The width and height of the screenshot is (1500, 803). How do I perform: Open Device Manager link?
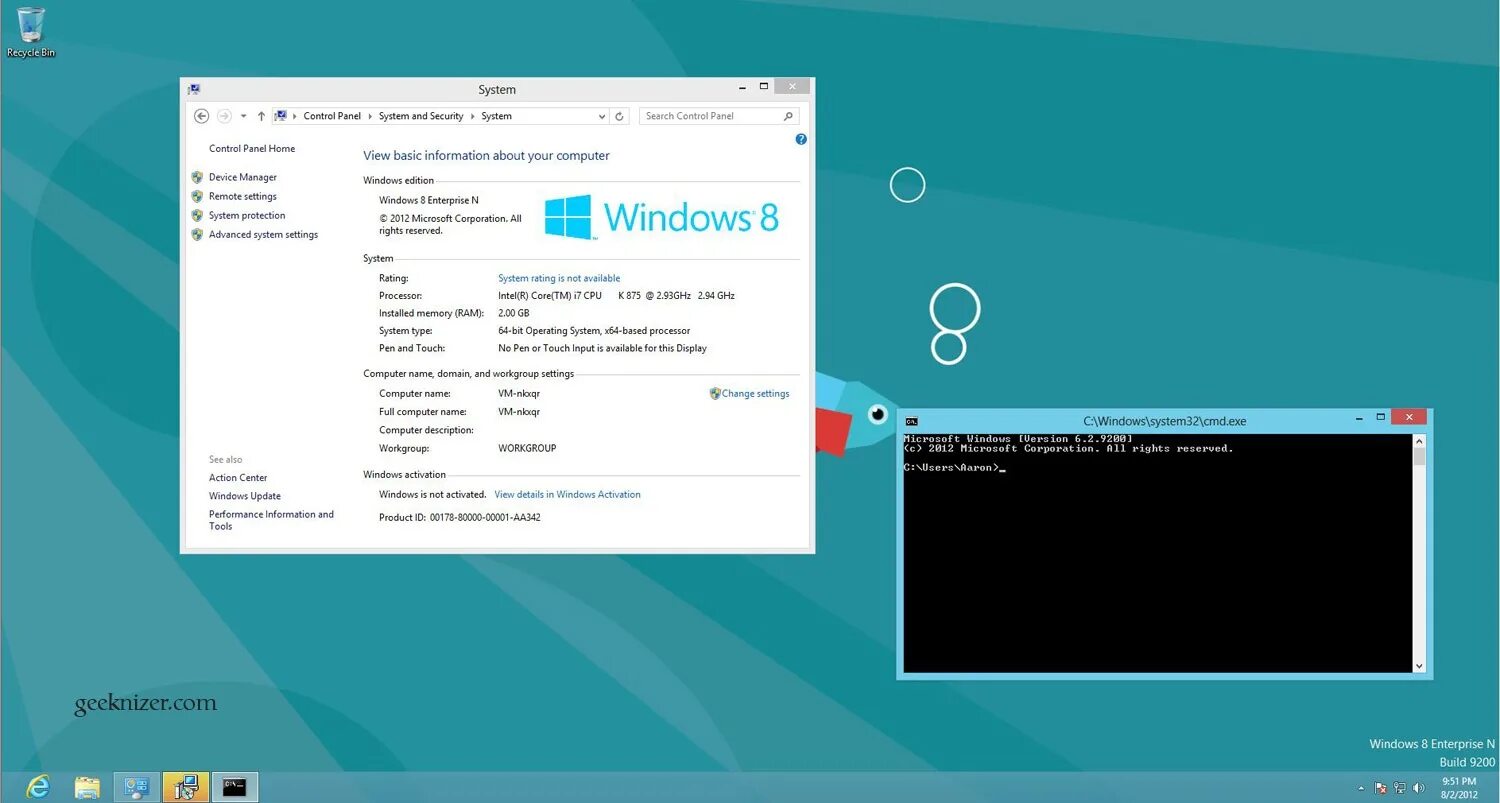pyautogui.click(x=243, y=177)
